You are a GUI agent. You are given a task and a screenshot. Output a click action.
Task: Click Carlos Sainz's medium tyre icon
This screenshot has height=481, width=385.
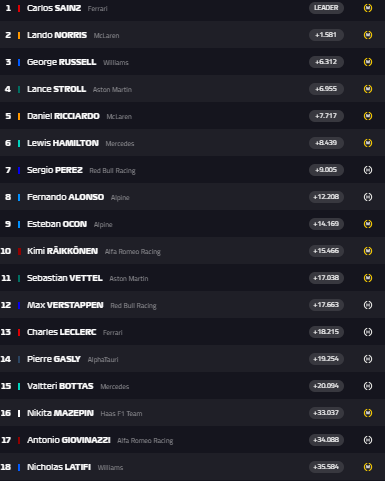click(368, 8)
